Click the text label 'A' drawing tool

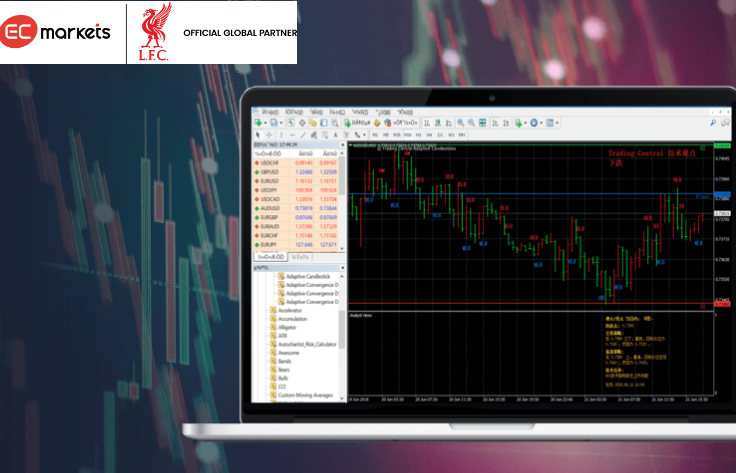[335, 135]
